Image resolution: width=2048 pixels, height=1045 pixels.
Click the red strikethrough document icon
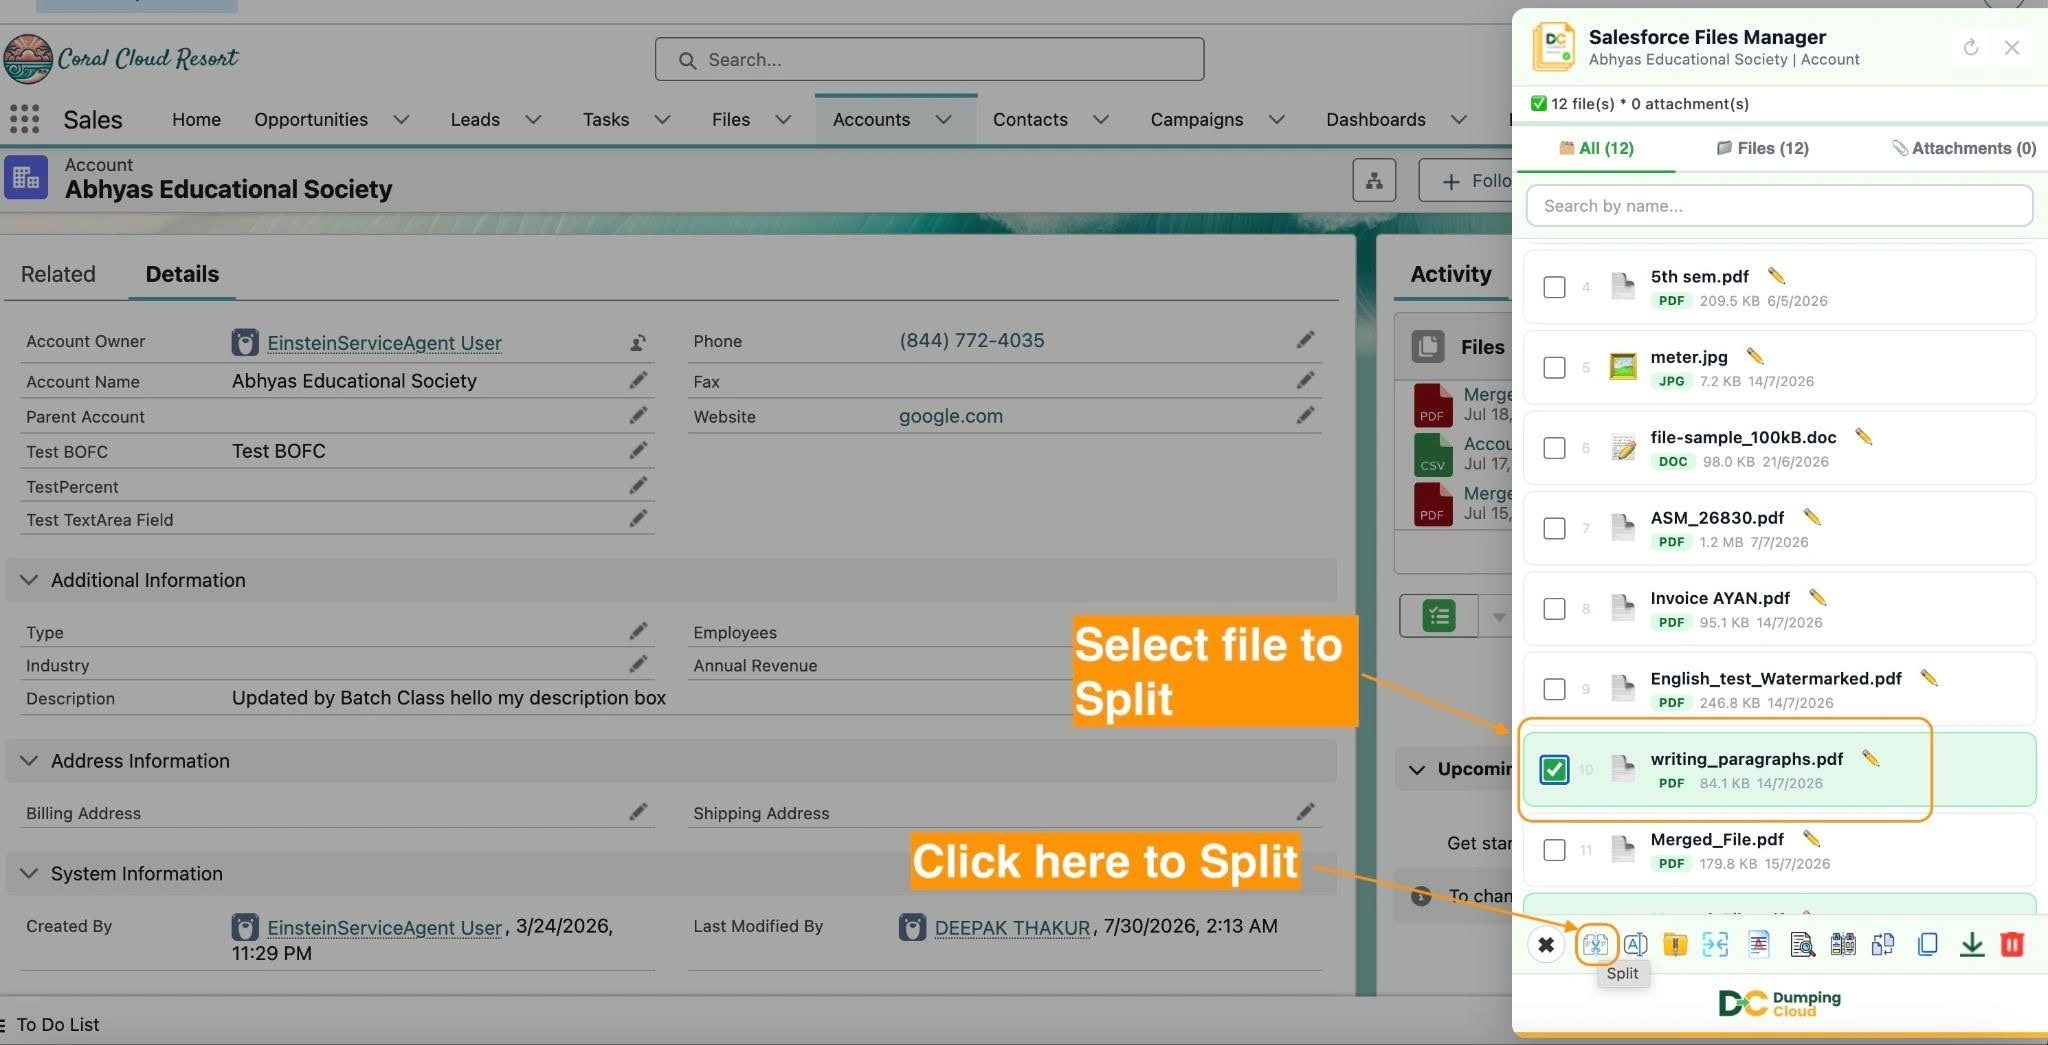click(x=1758, y=944)
